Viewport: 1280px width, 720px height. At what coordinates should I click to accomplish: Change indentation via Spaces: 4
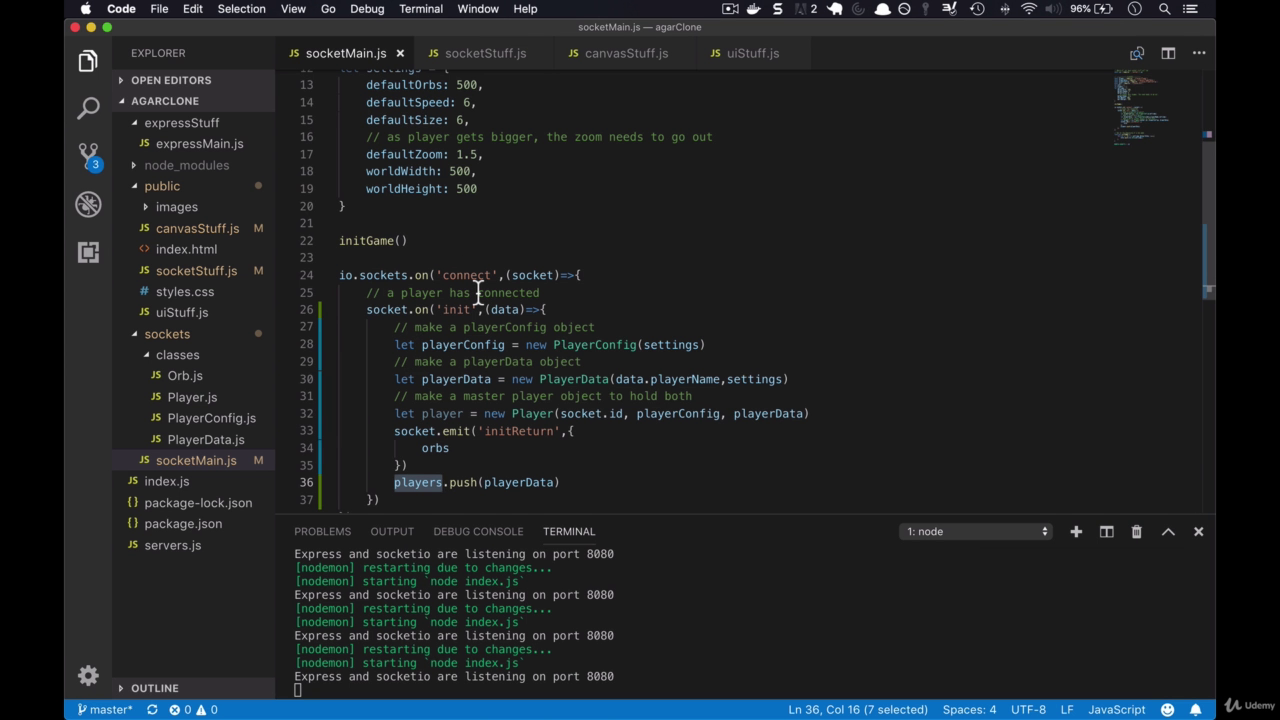pyautogui.click(x=969, y=710)
